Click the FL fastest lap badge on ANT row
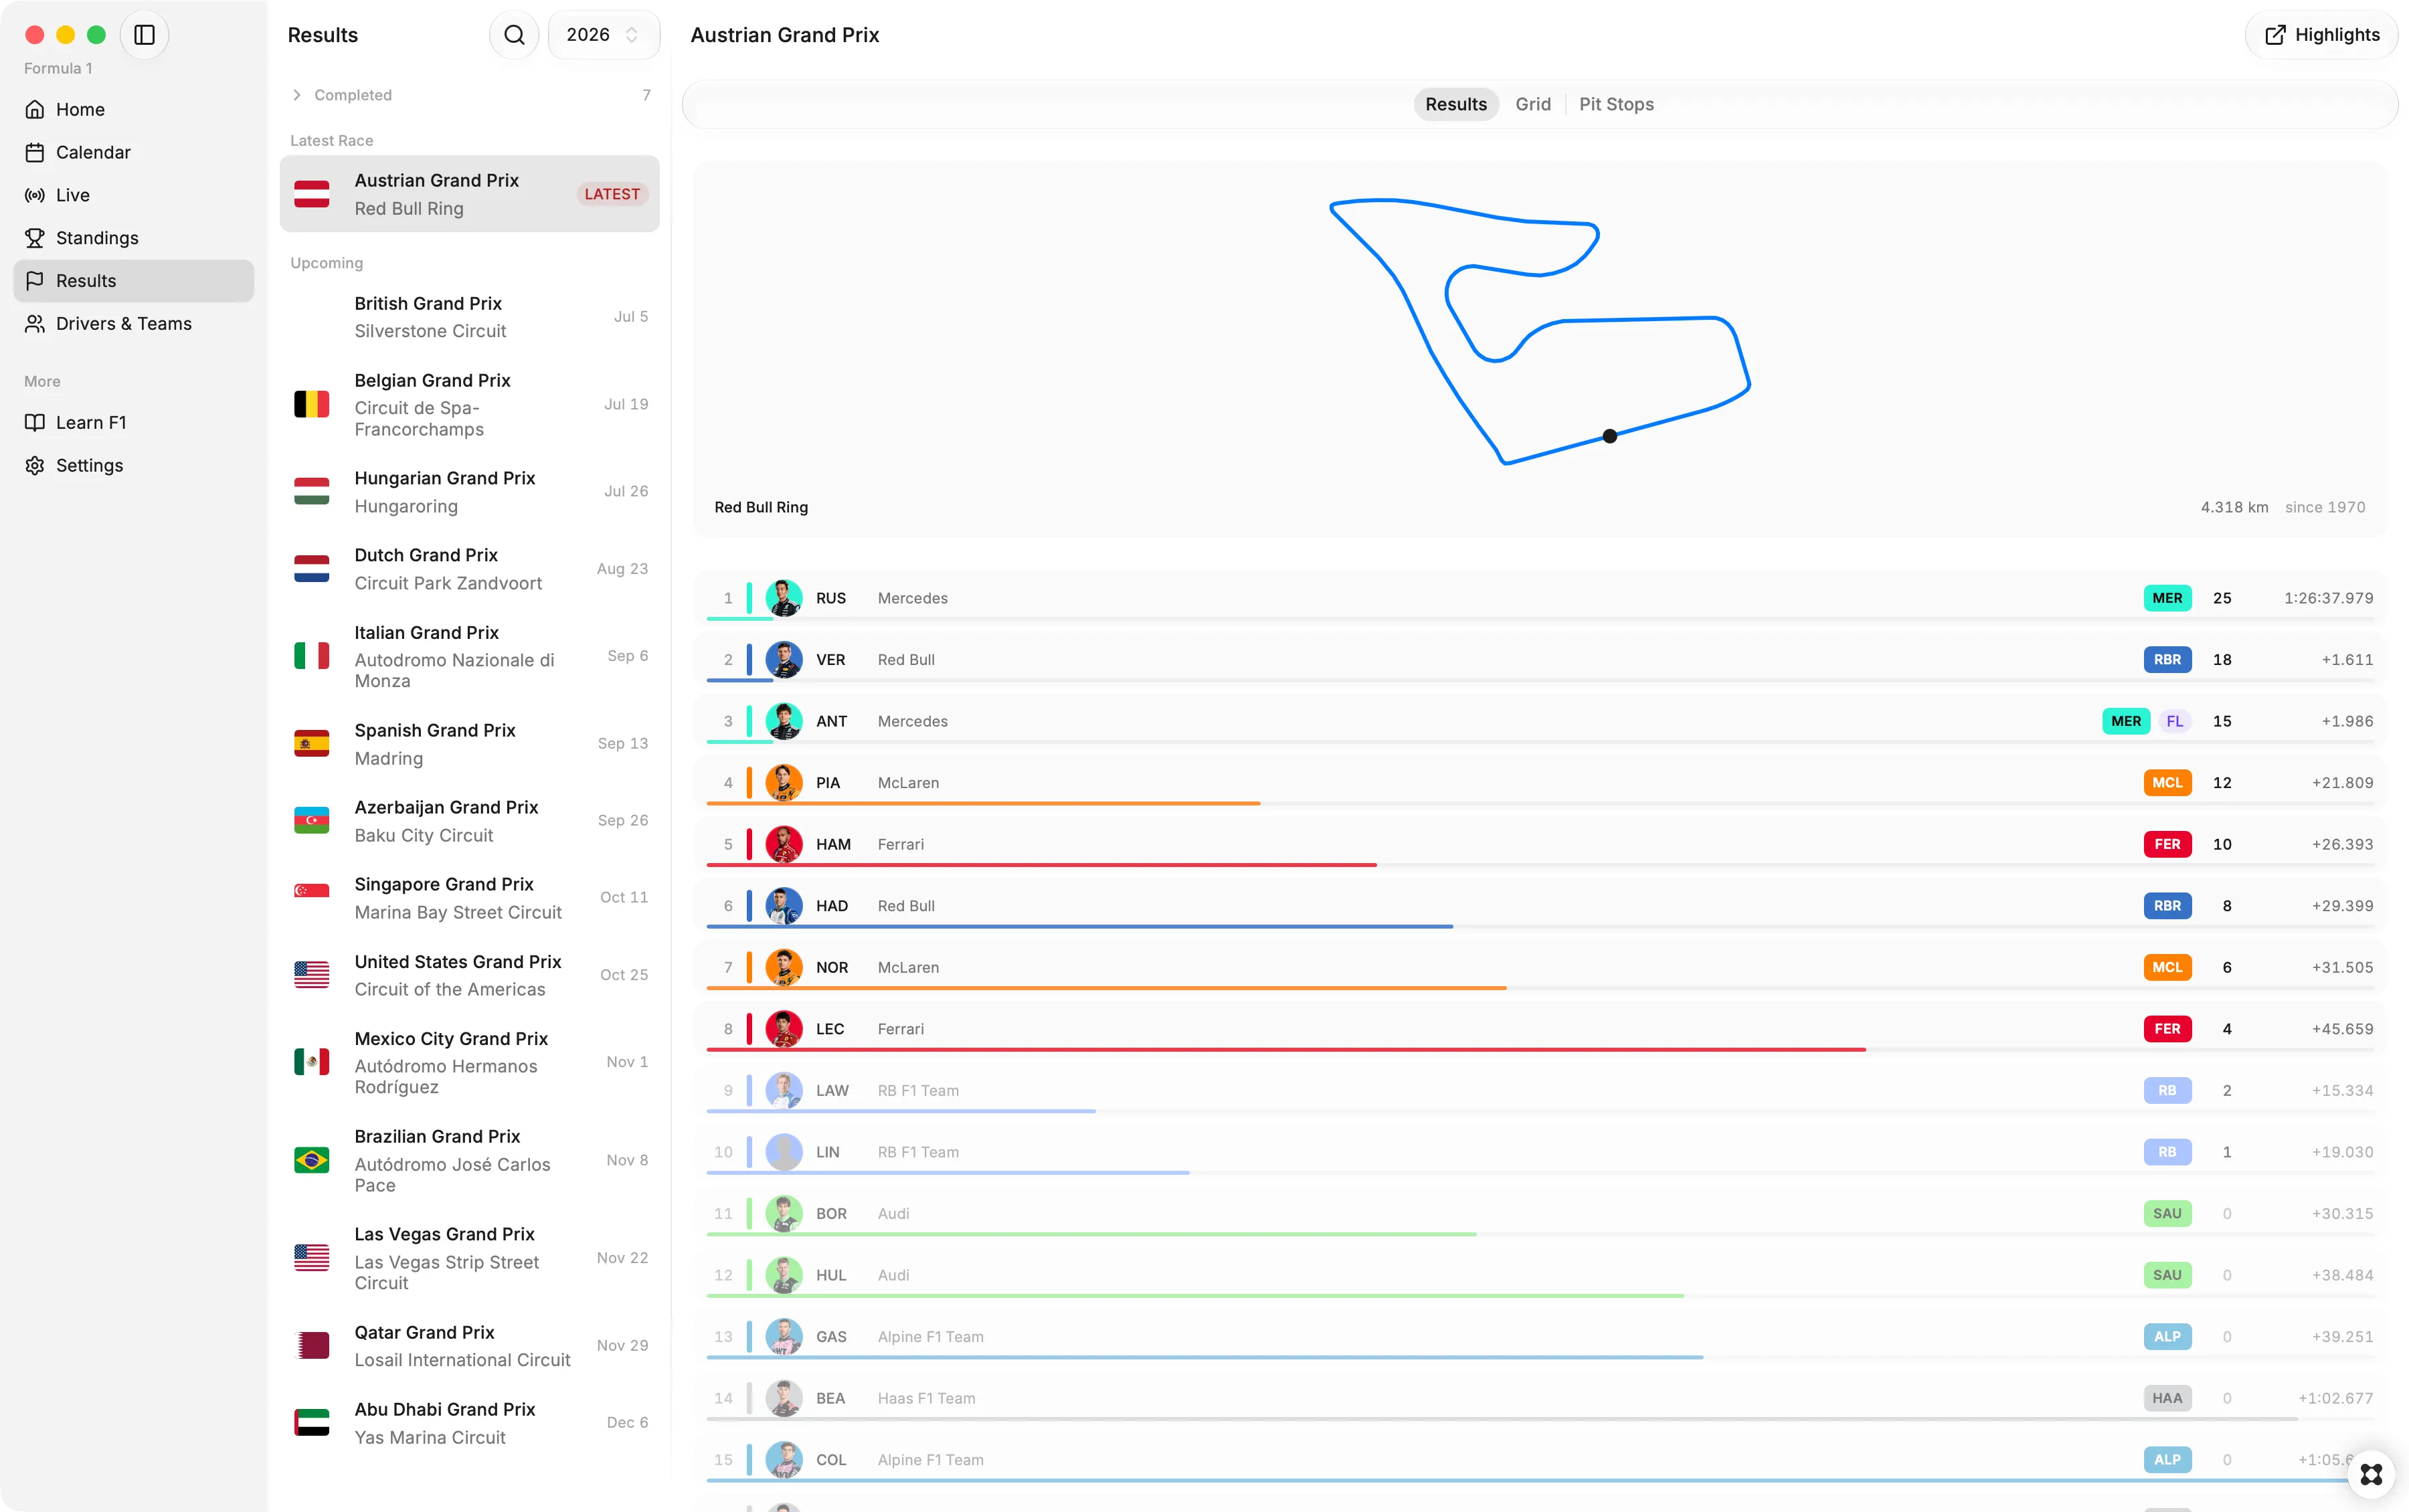The image size is (2409, 1512). 2175,721
